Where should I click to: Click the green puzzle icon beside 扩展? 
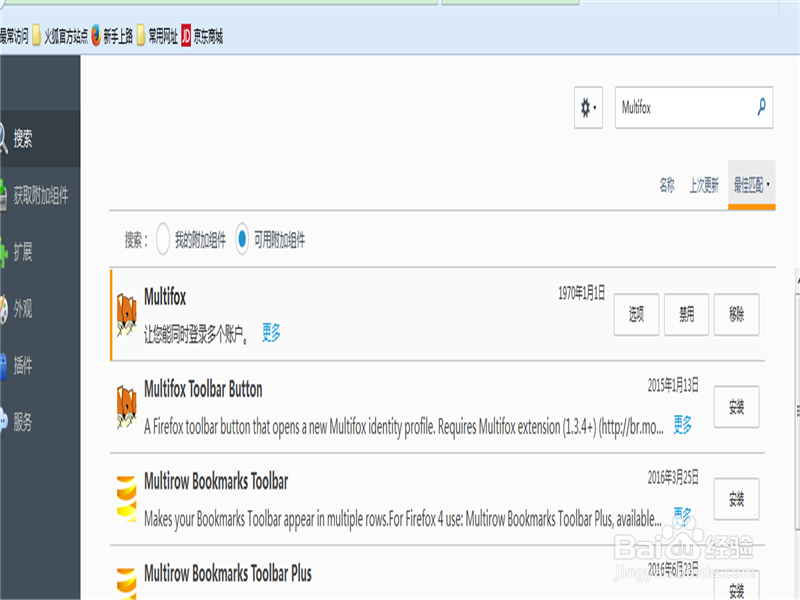tap(4, 252)
